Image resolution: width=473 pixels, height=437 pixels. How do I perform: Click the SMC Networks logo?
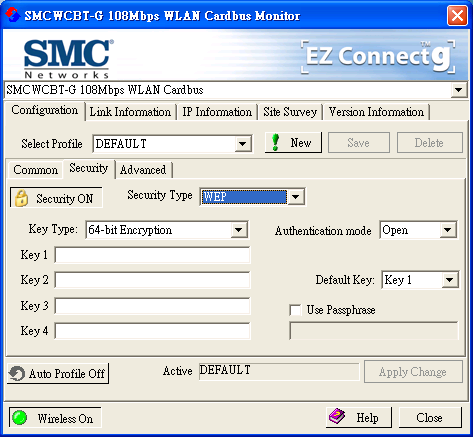click(68, 59)
